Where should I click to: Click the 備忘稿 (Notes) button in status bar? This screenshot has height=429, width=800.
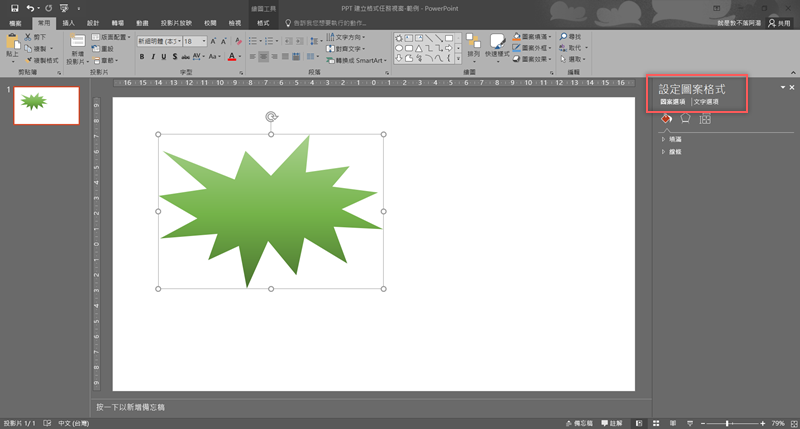click(580, 423)
